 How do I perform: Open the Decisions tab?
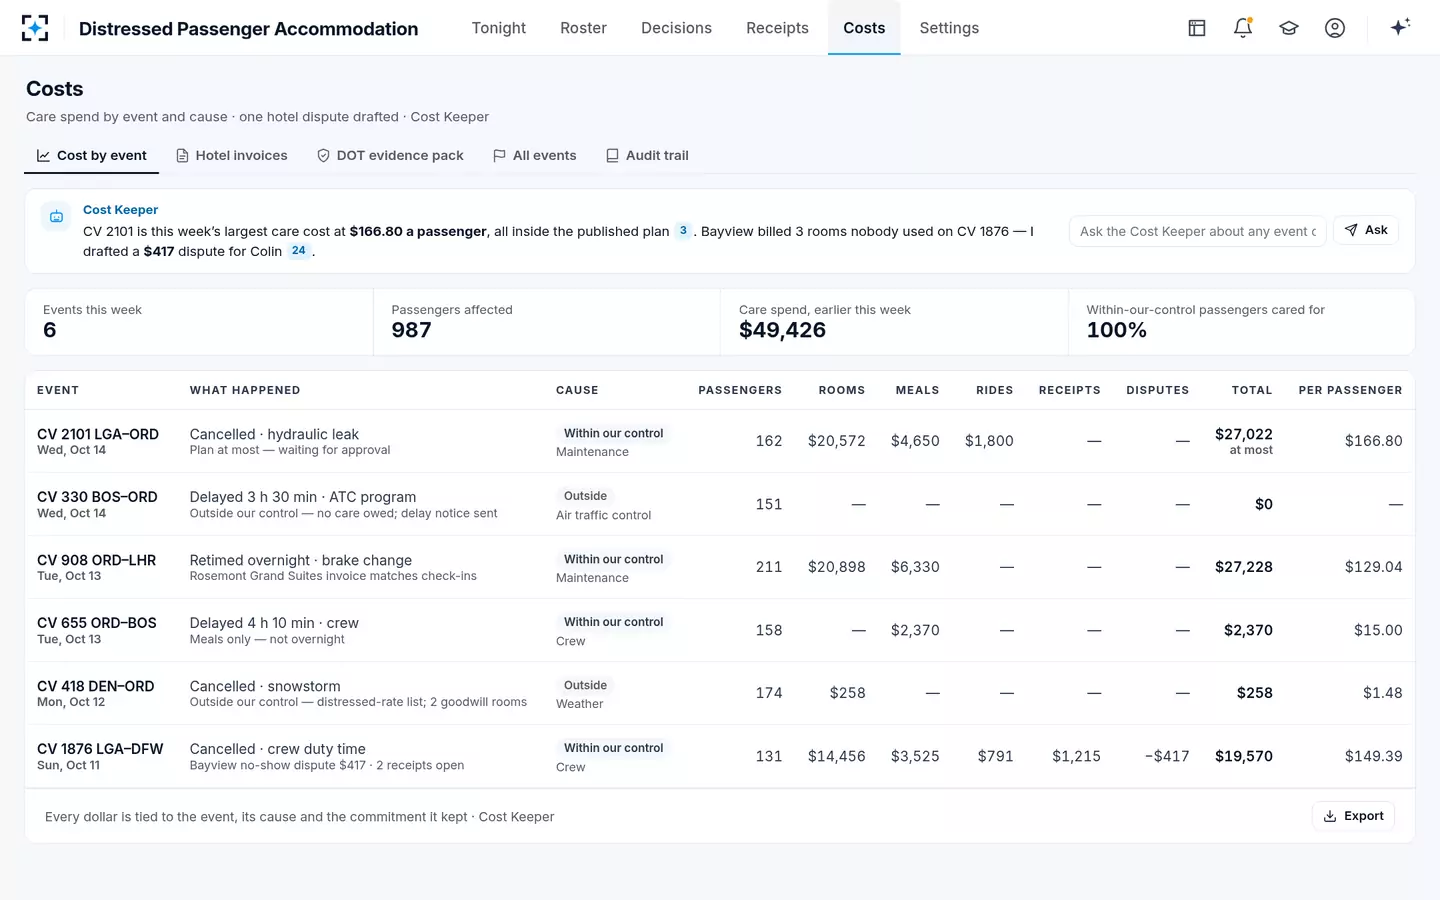tap(676, 28)
